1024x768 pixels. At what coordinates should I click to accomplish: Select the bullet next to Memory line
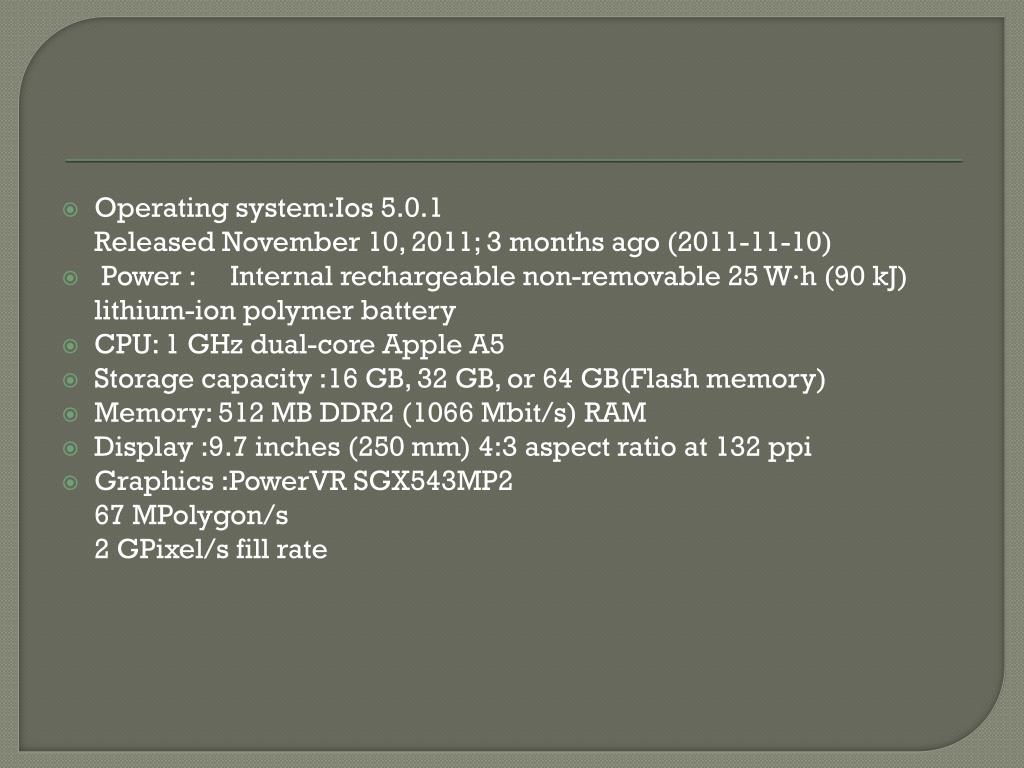(71, 415)
